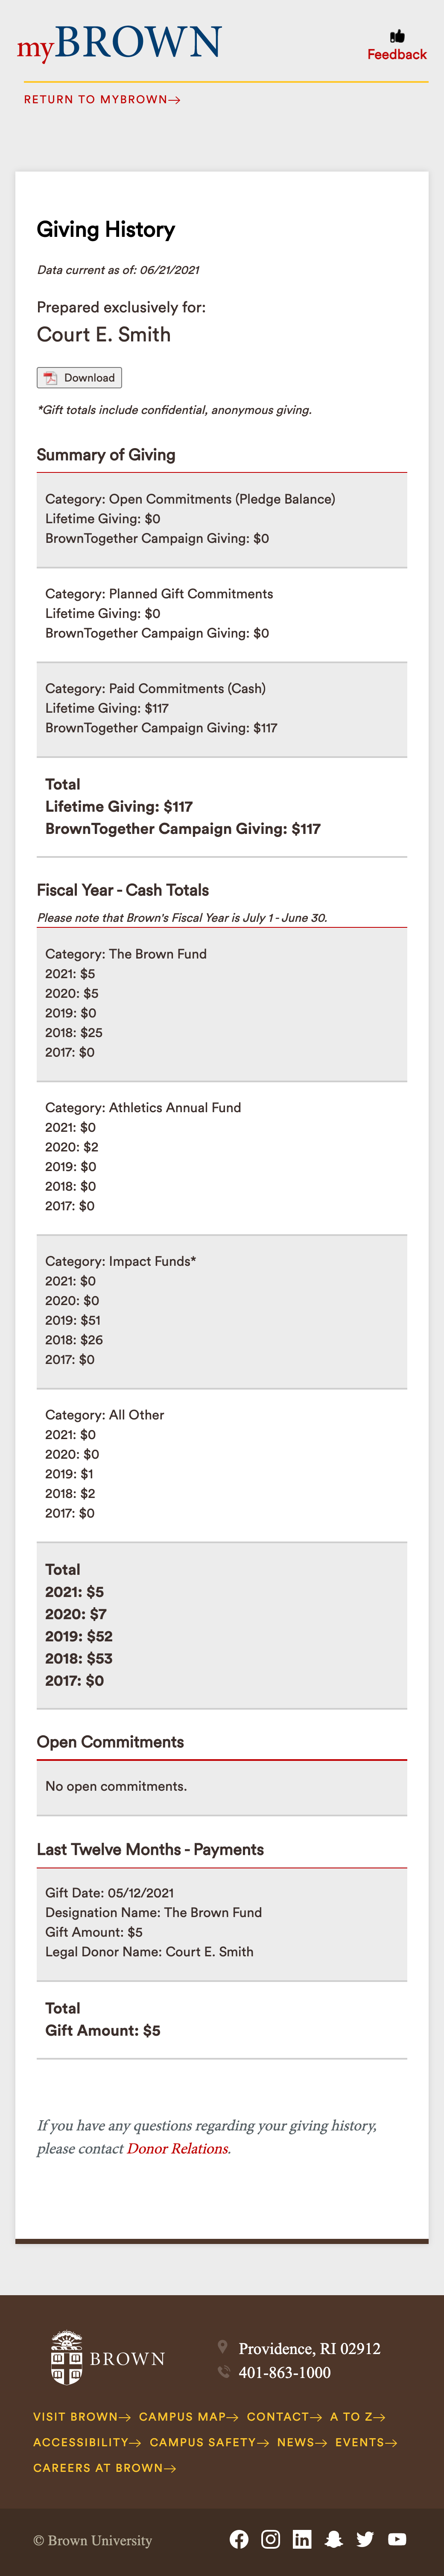Screen dimensions: 444x2576
Task: Open Visit Brown footer link
Action: pyautogui.click(x=82, y=2417)
